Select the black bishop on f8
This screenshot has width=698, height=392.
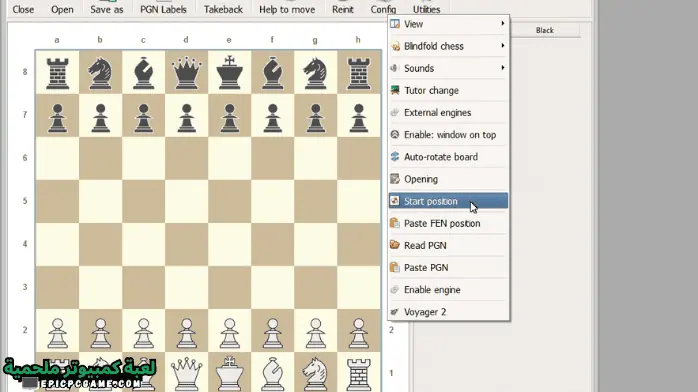272,72
